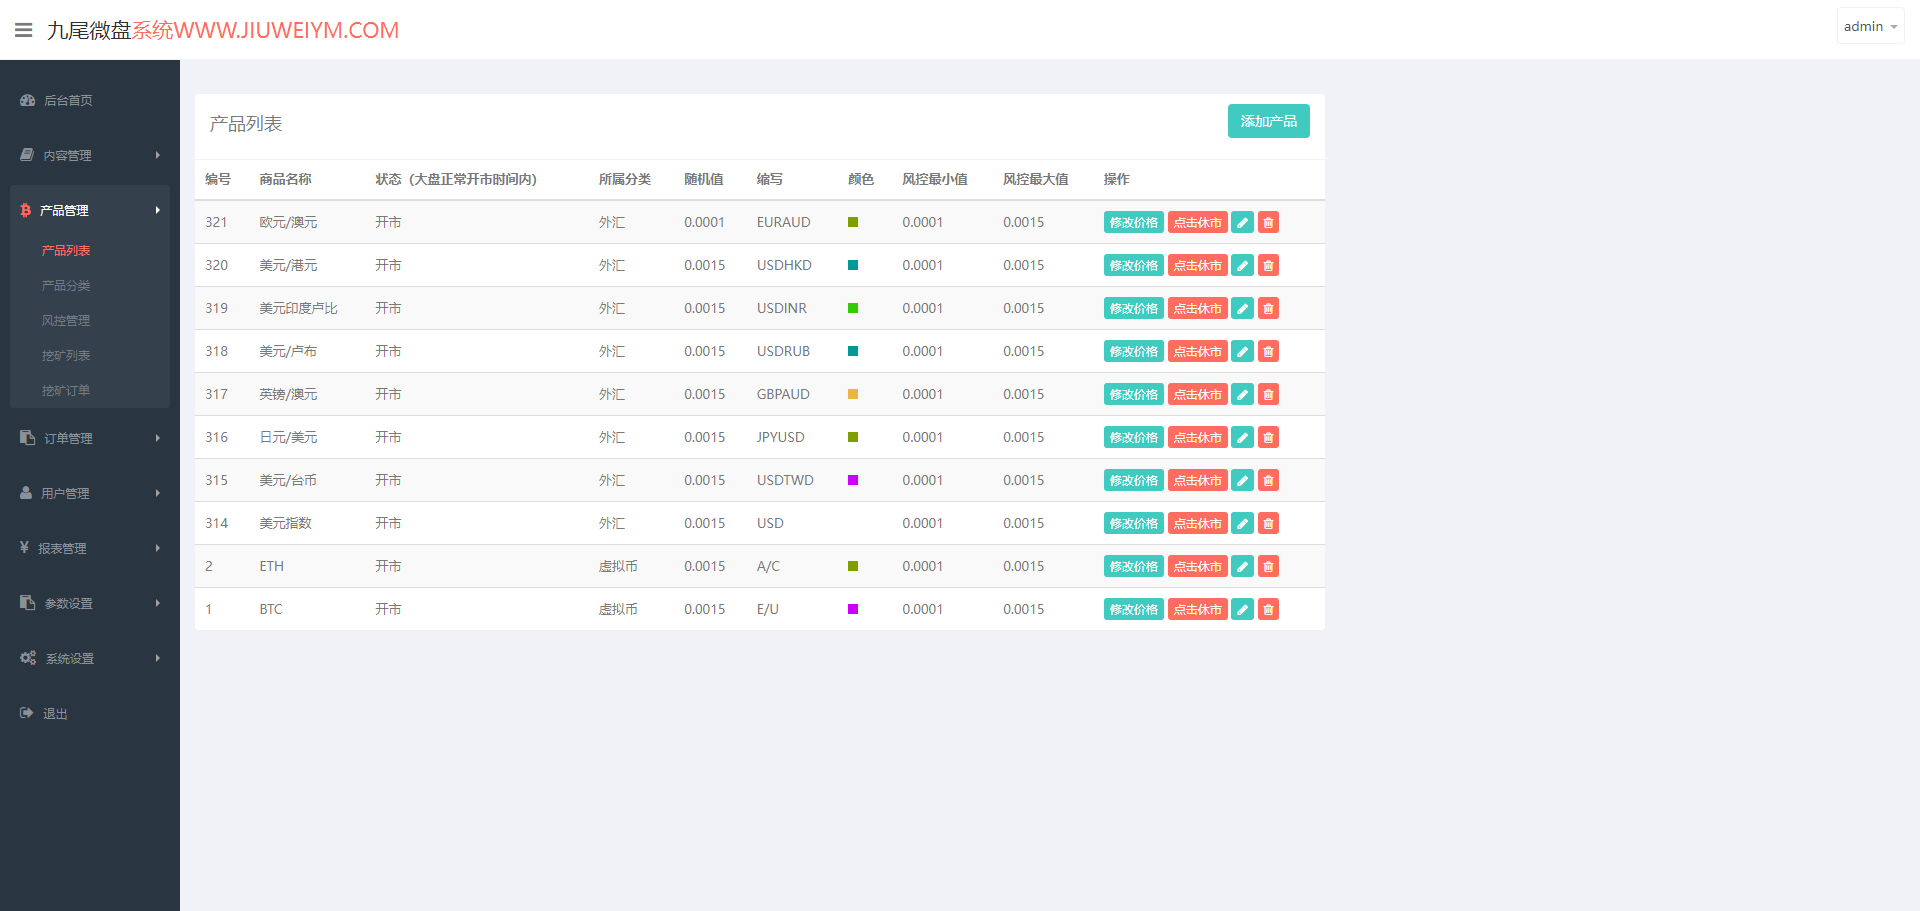Click the logout icon beside 退出
Image resolution: width=1920 pixels, height=911 pixels.
pyautogui.click(x=27, y=713)
